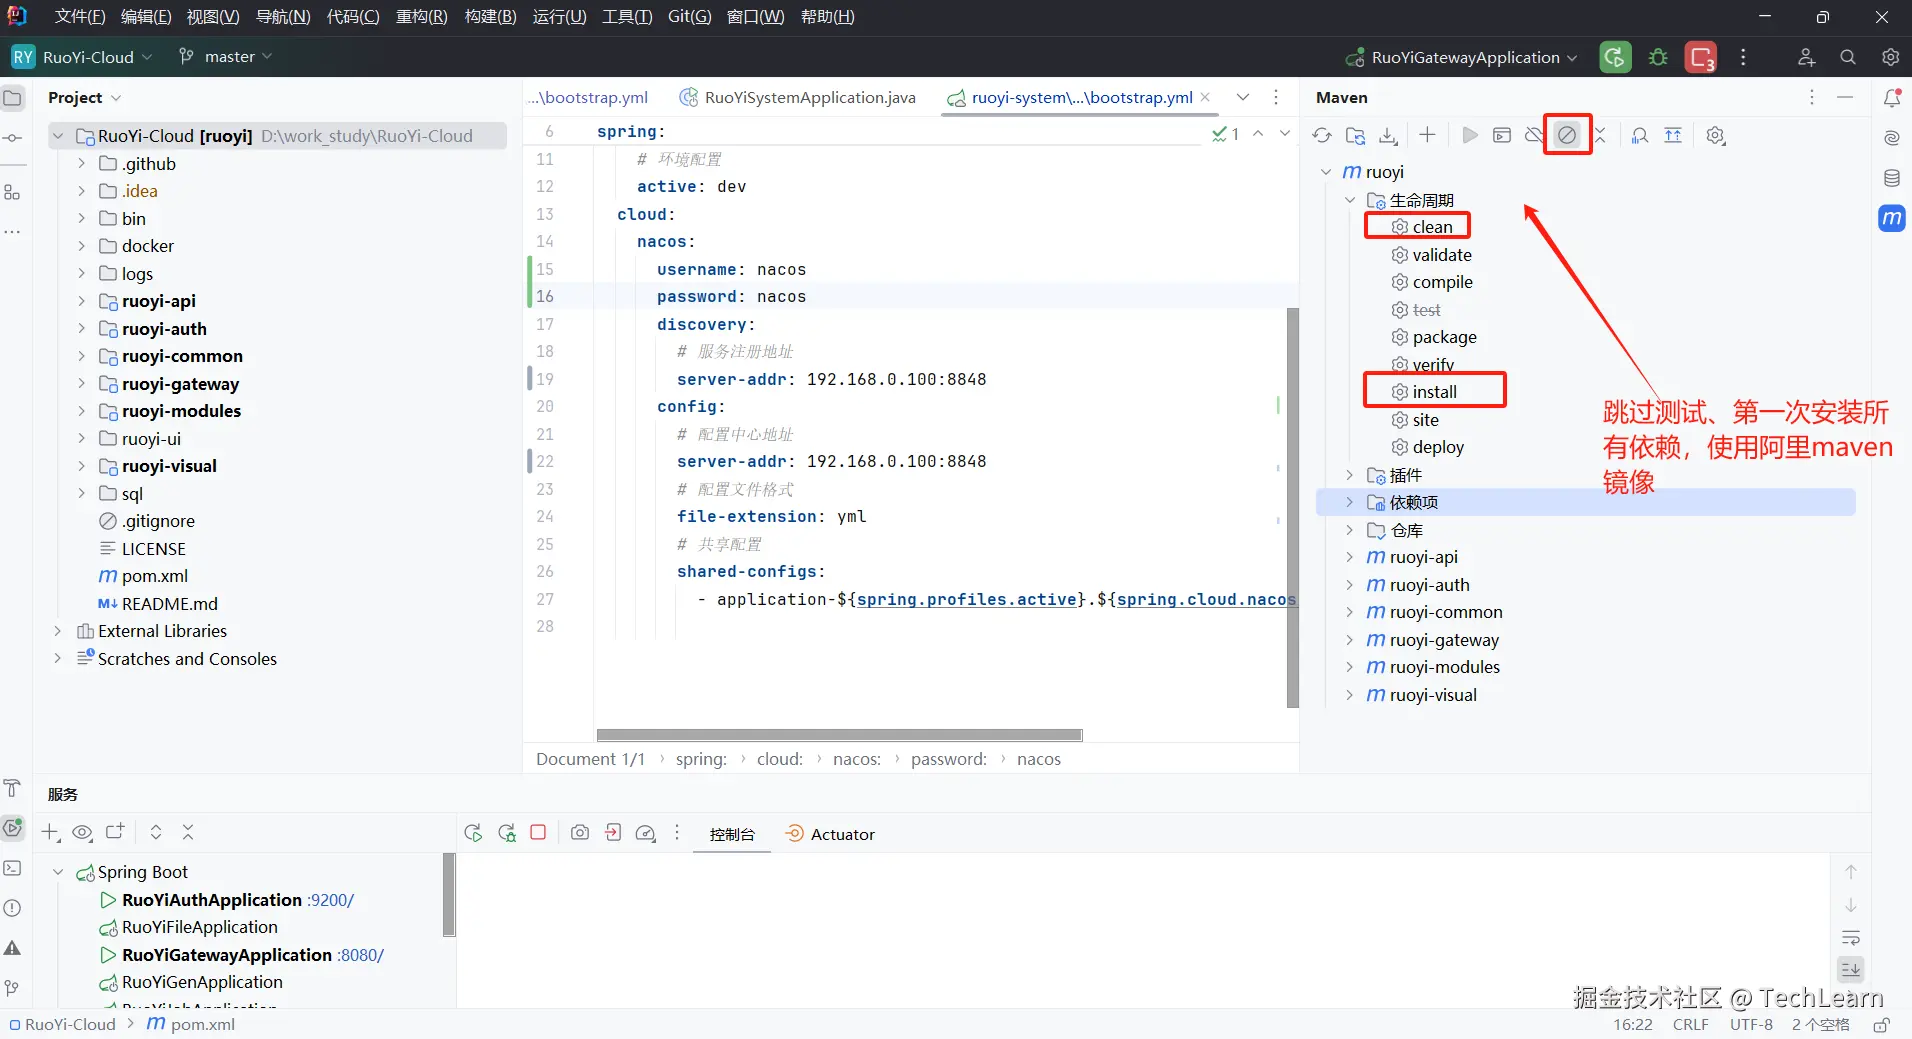The width and height of the screenshot is (1912, 1039).
Task: Open the 文件(F) menu
Action: click(x=80, y=17)
